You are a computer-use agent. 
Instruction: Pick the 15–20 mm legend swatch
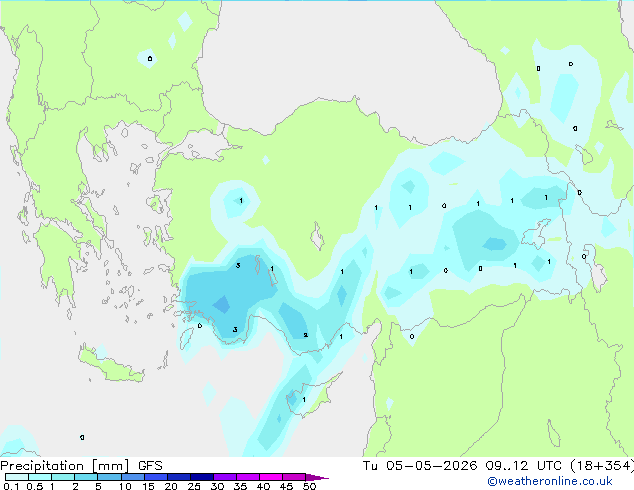tap(155, 477)
